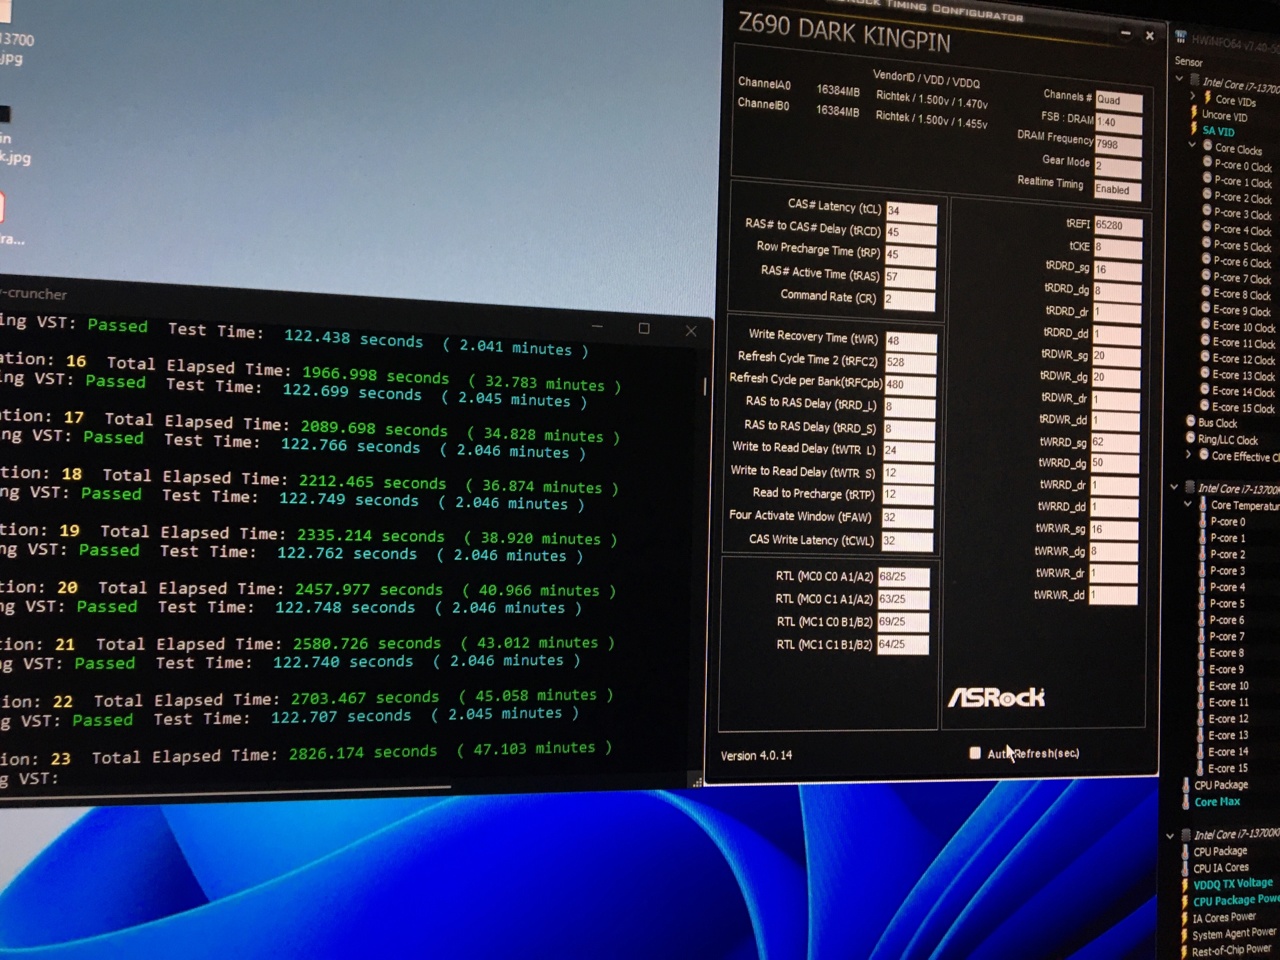The image size is (1280, 960).
Task: Click the tREFI value field
Action: [1117, 226]
